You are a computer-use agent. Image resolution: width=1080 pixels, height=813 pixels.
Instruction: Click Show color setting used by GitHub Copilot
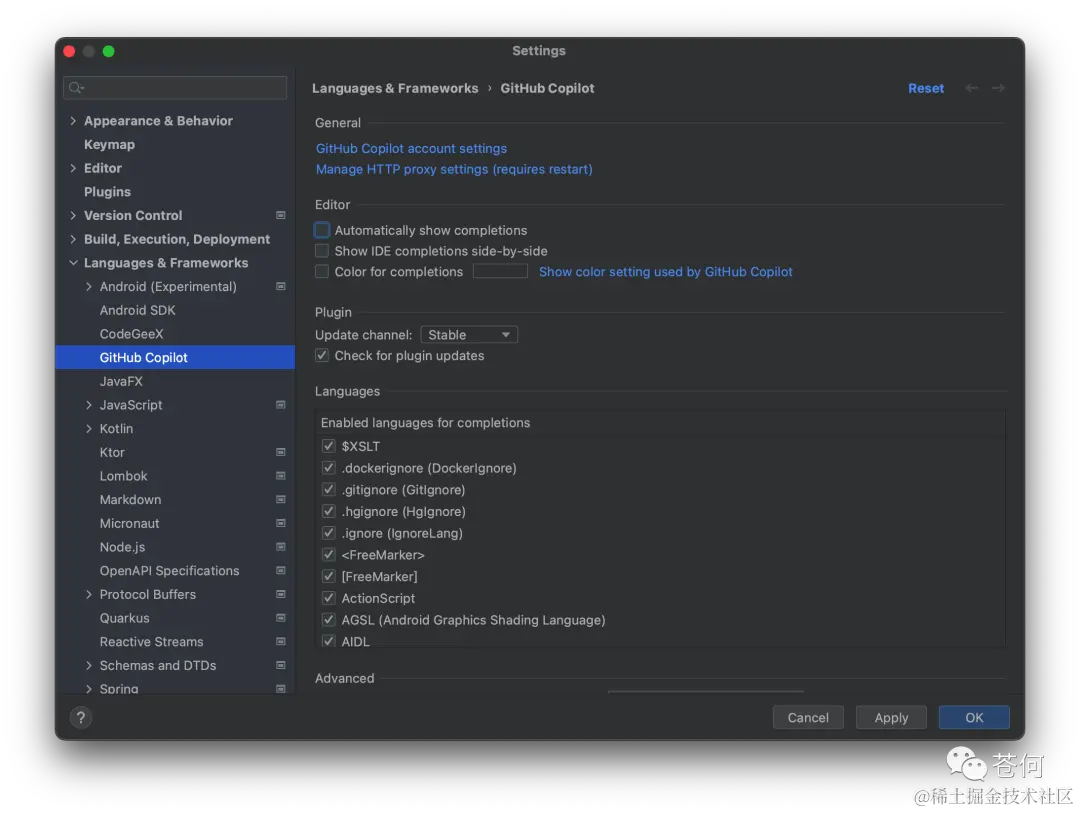point(665,271)
